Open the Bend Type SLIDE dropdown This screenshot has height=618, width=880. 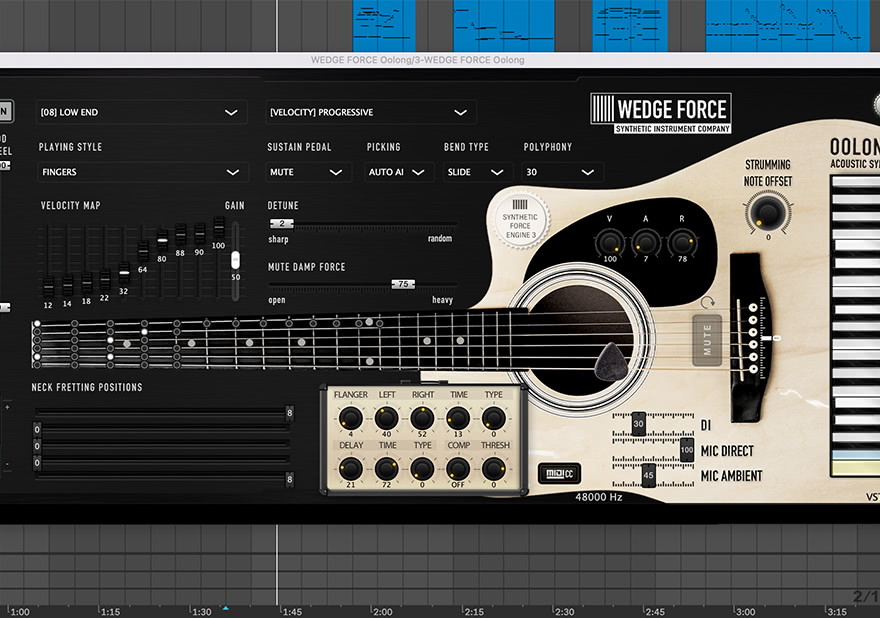pos(478,172)
